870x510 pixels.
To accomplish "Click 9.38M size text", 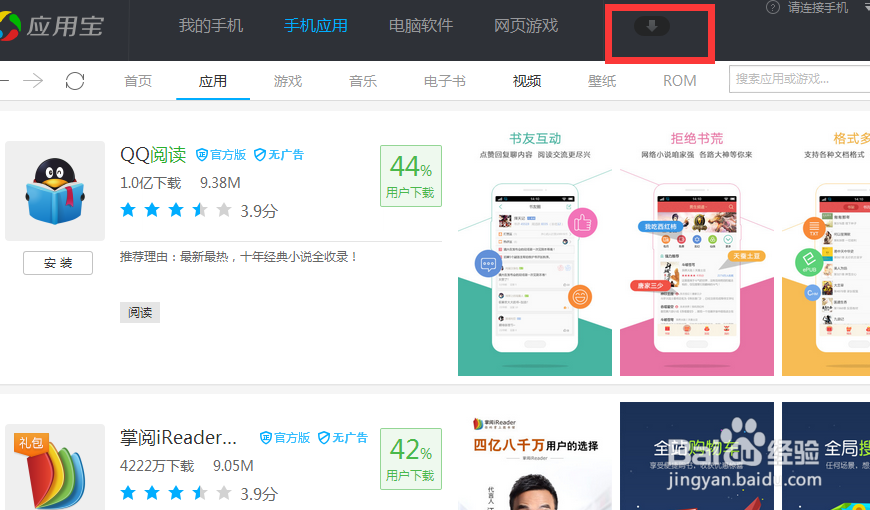I will click(x=220, y=183).
